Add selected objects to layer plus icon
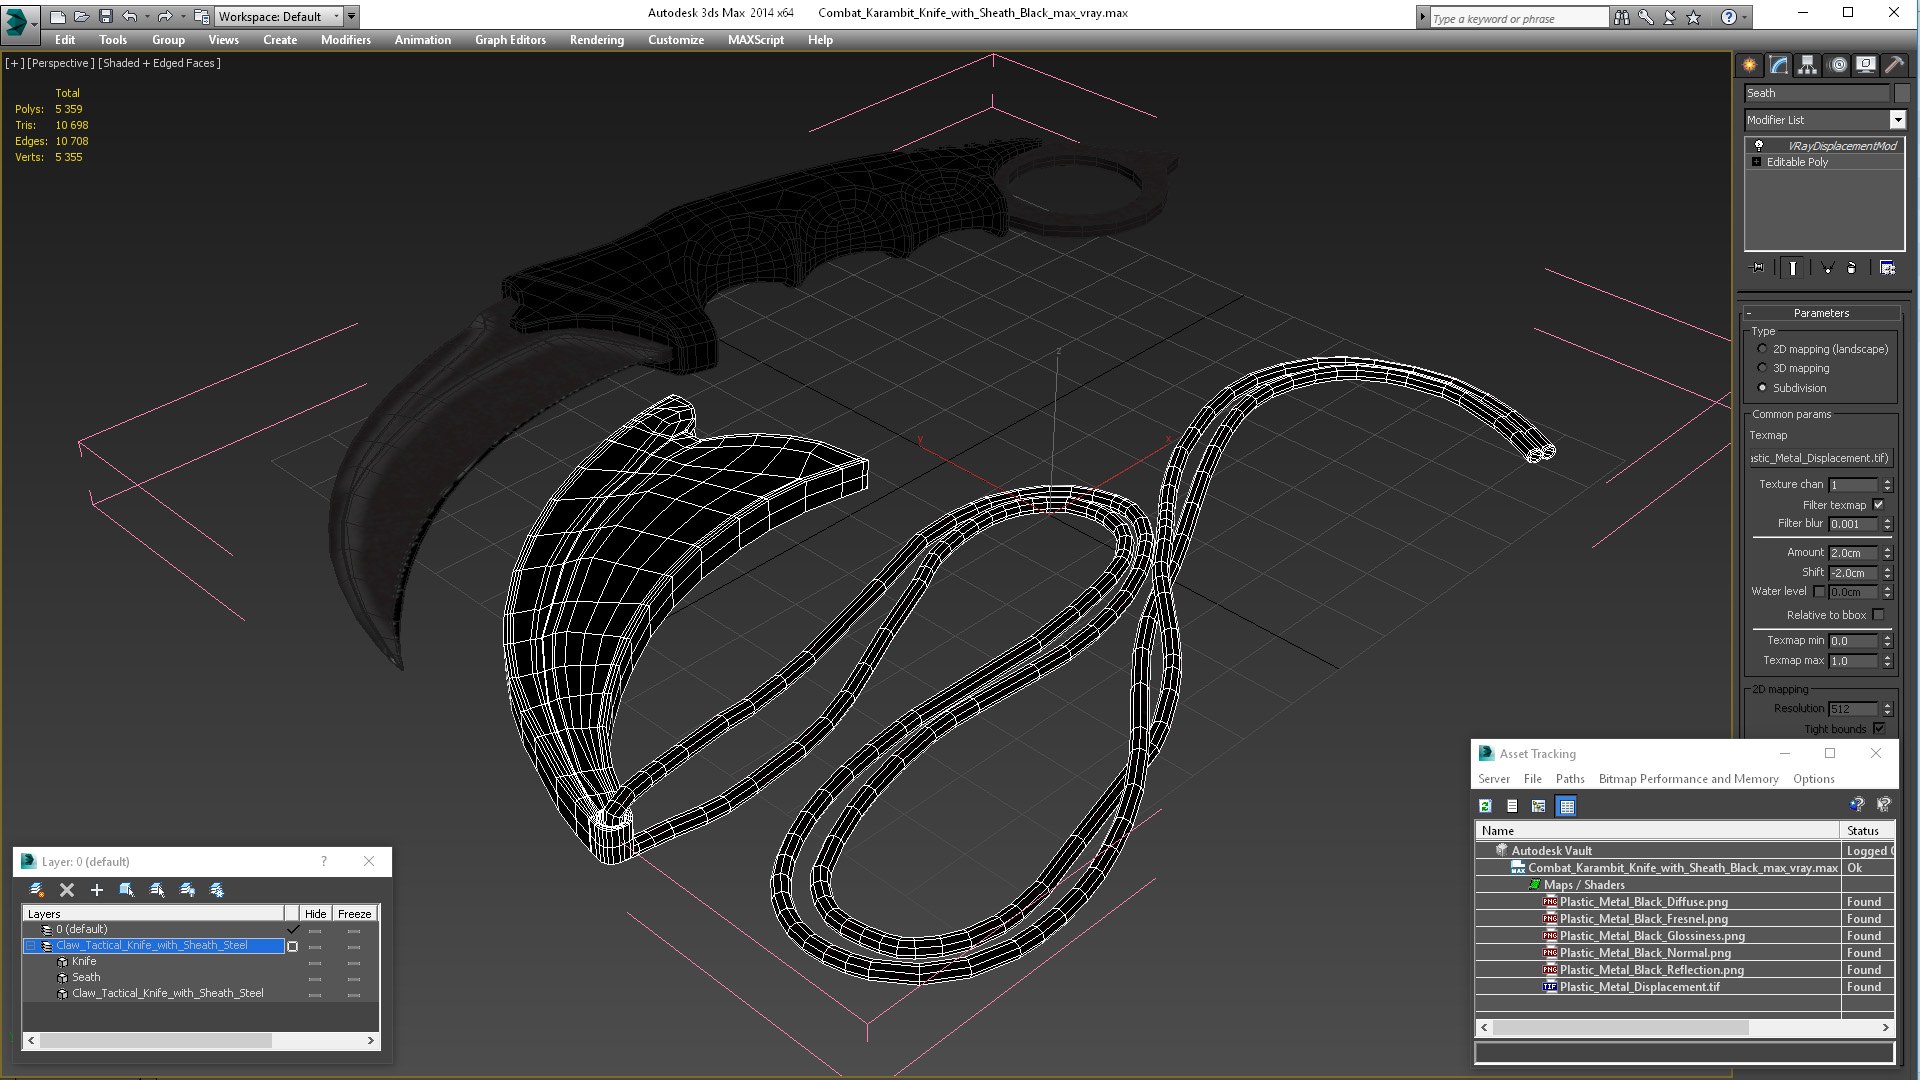Screen dimensions: 1920x1080 coord(97,890)
